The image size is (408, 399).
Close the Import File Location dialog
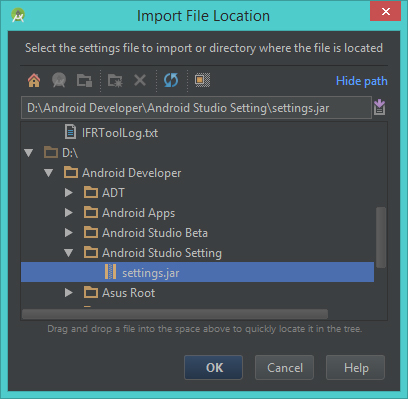click(386, 12)
